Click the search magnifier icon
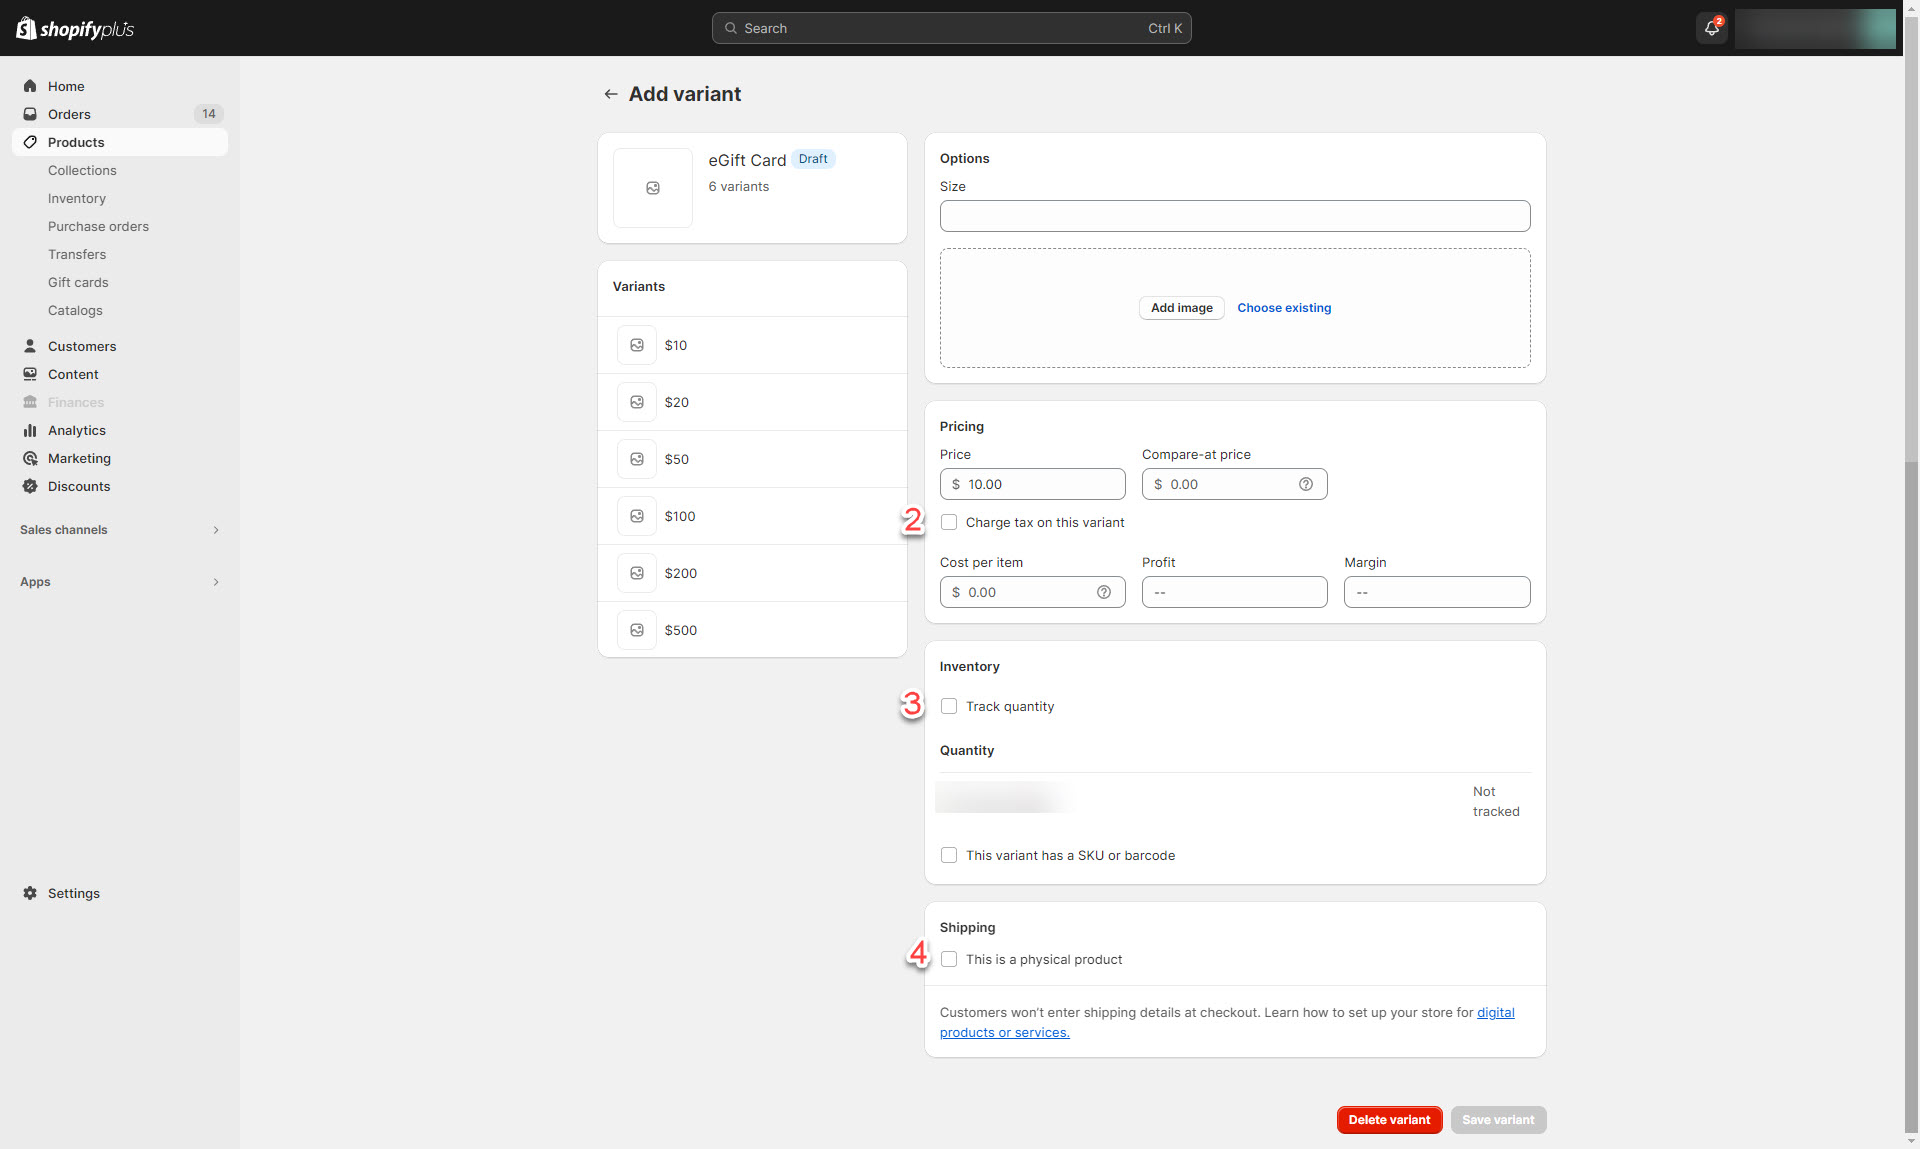The image size is (1920, 1149). pos(731,28)
